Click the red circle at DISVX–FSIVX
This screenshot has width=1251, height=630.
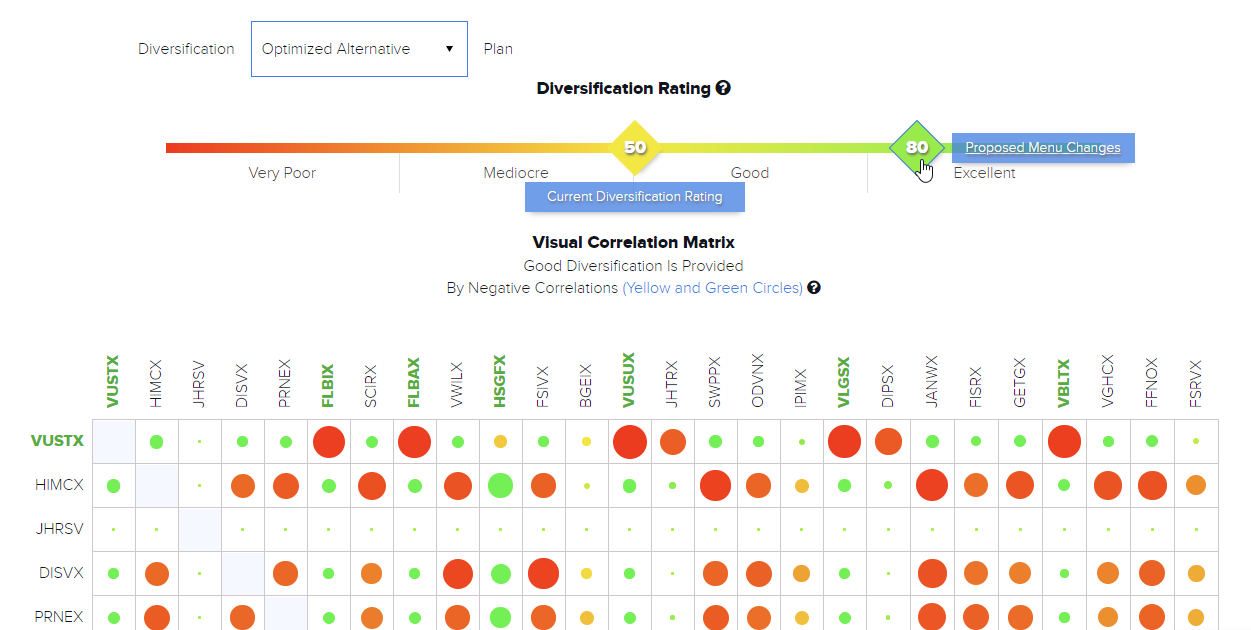tap(543, 573)
